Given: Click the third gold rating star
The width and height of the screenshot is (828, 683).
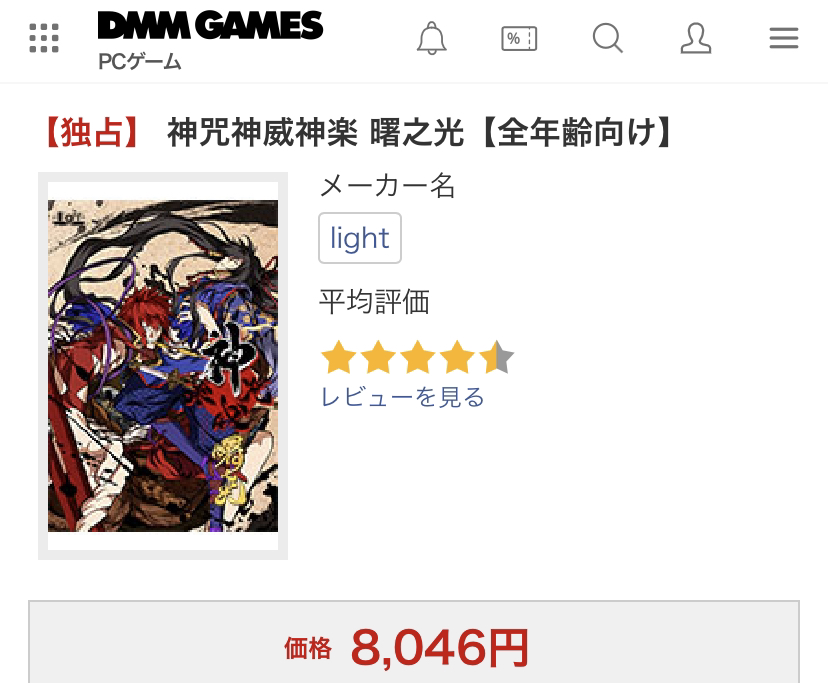Looking at the screenshot, I should click(418, 358).
